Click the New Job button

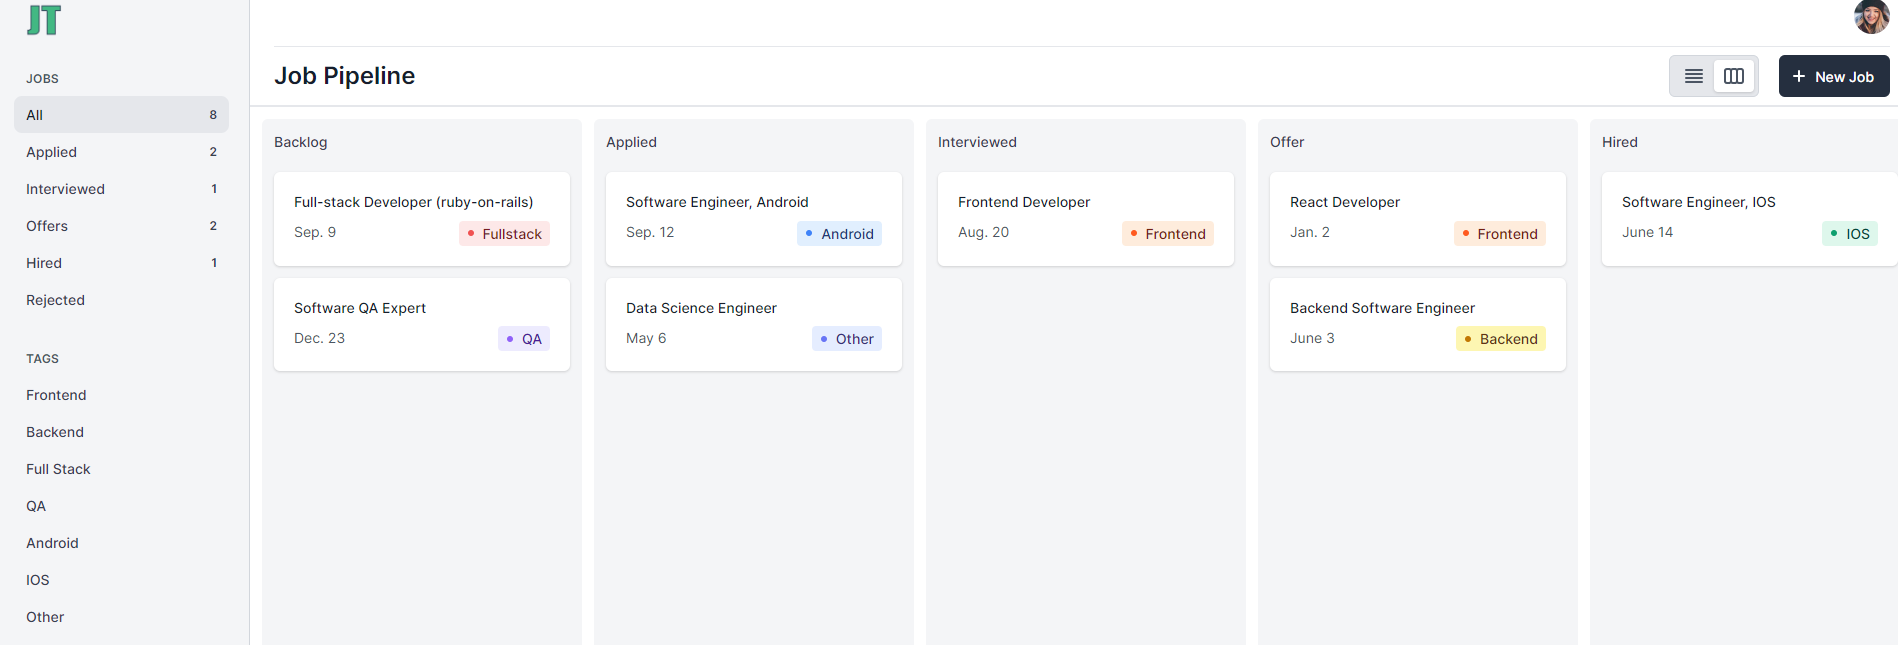point(1833,76)
